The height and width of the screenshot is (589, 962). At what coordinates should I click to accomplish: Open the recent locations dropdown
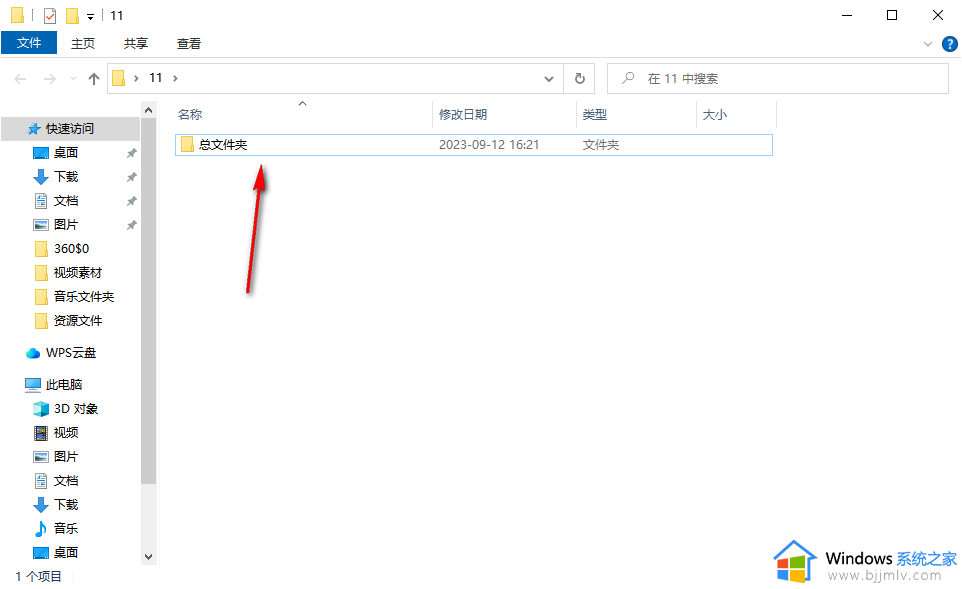click(74, 79)
